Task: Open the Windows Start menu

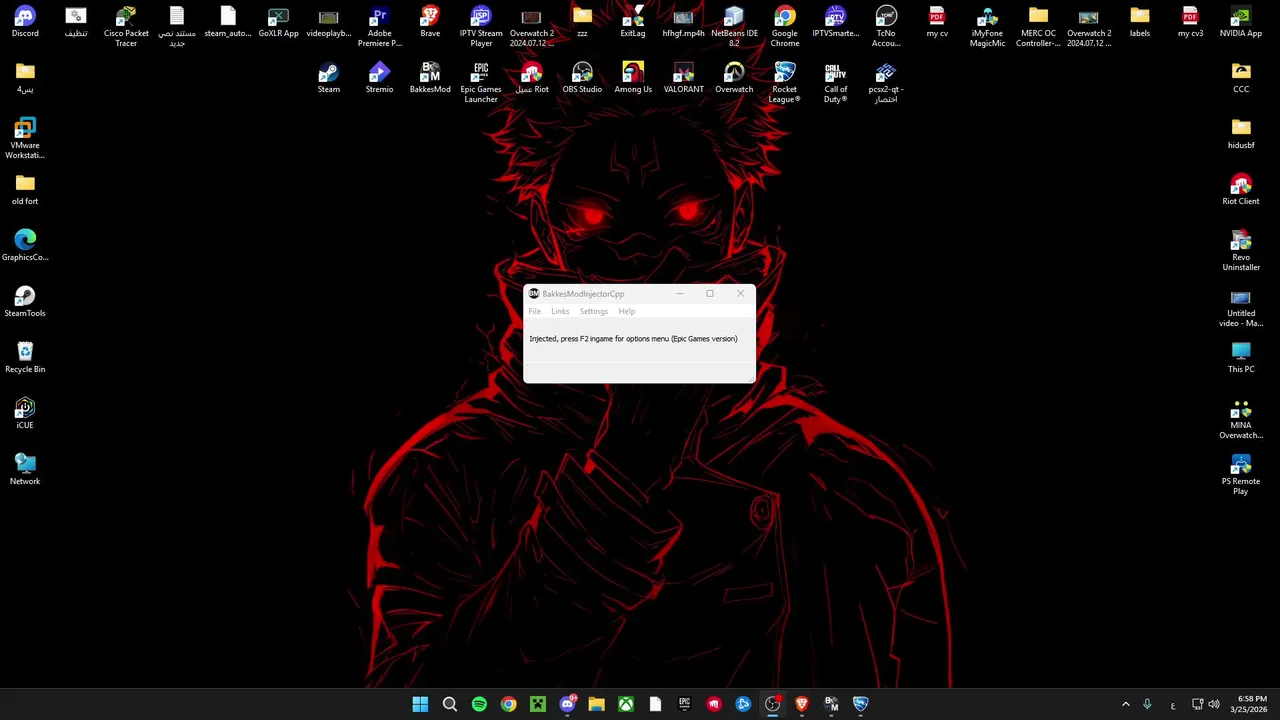Action: [x=420, y=704]
